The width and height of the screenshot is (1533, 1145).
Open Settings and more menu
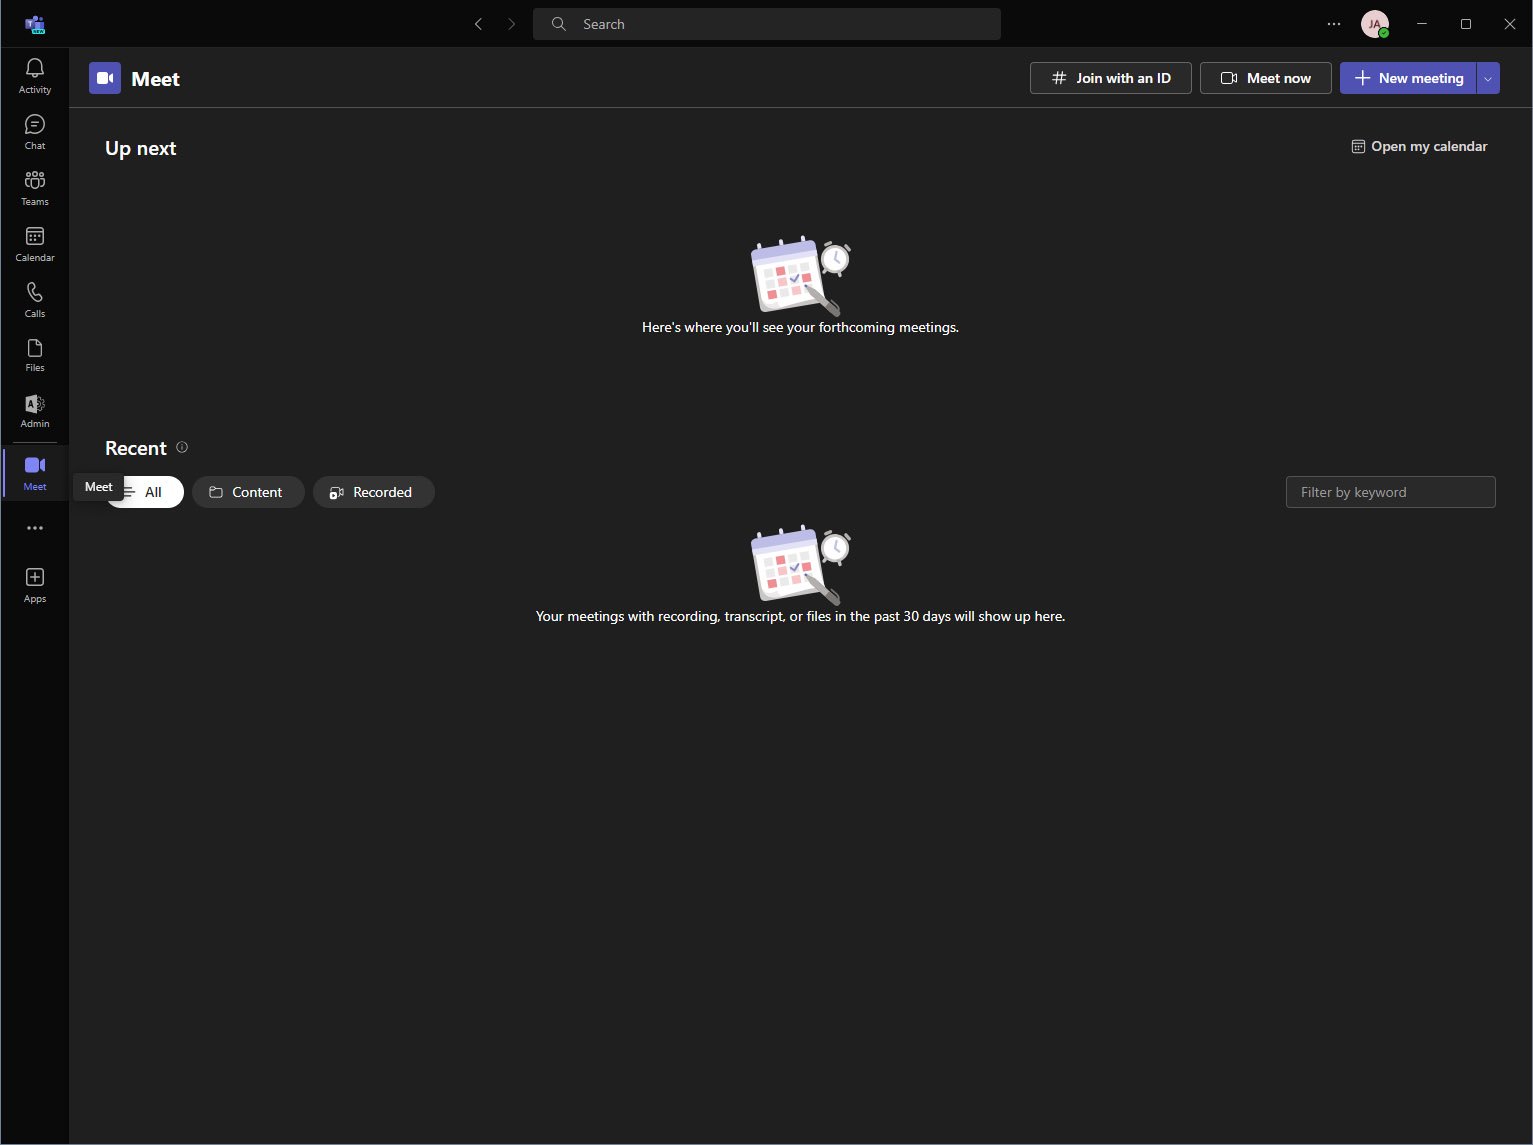click(x=1334, y=24)
